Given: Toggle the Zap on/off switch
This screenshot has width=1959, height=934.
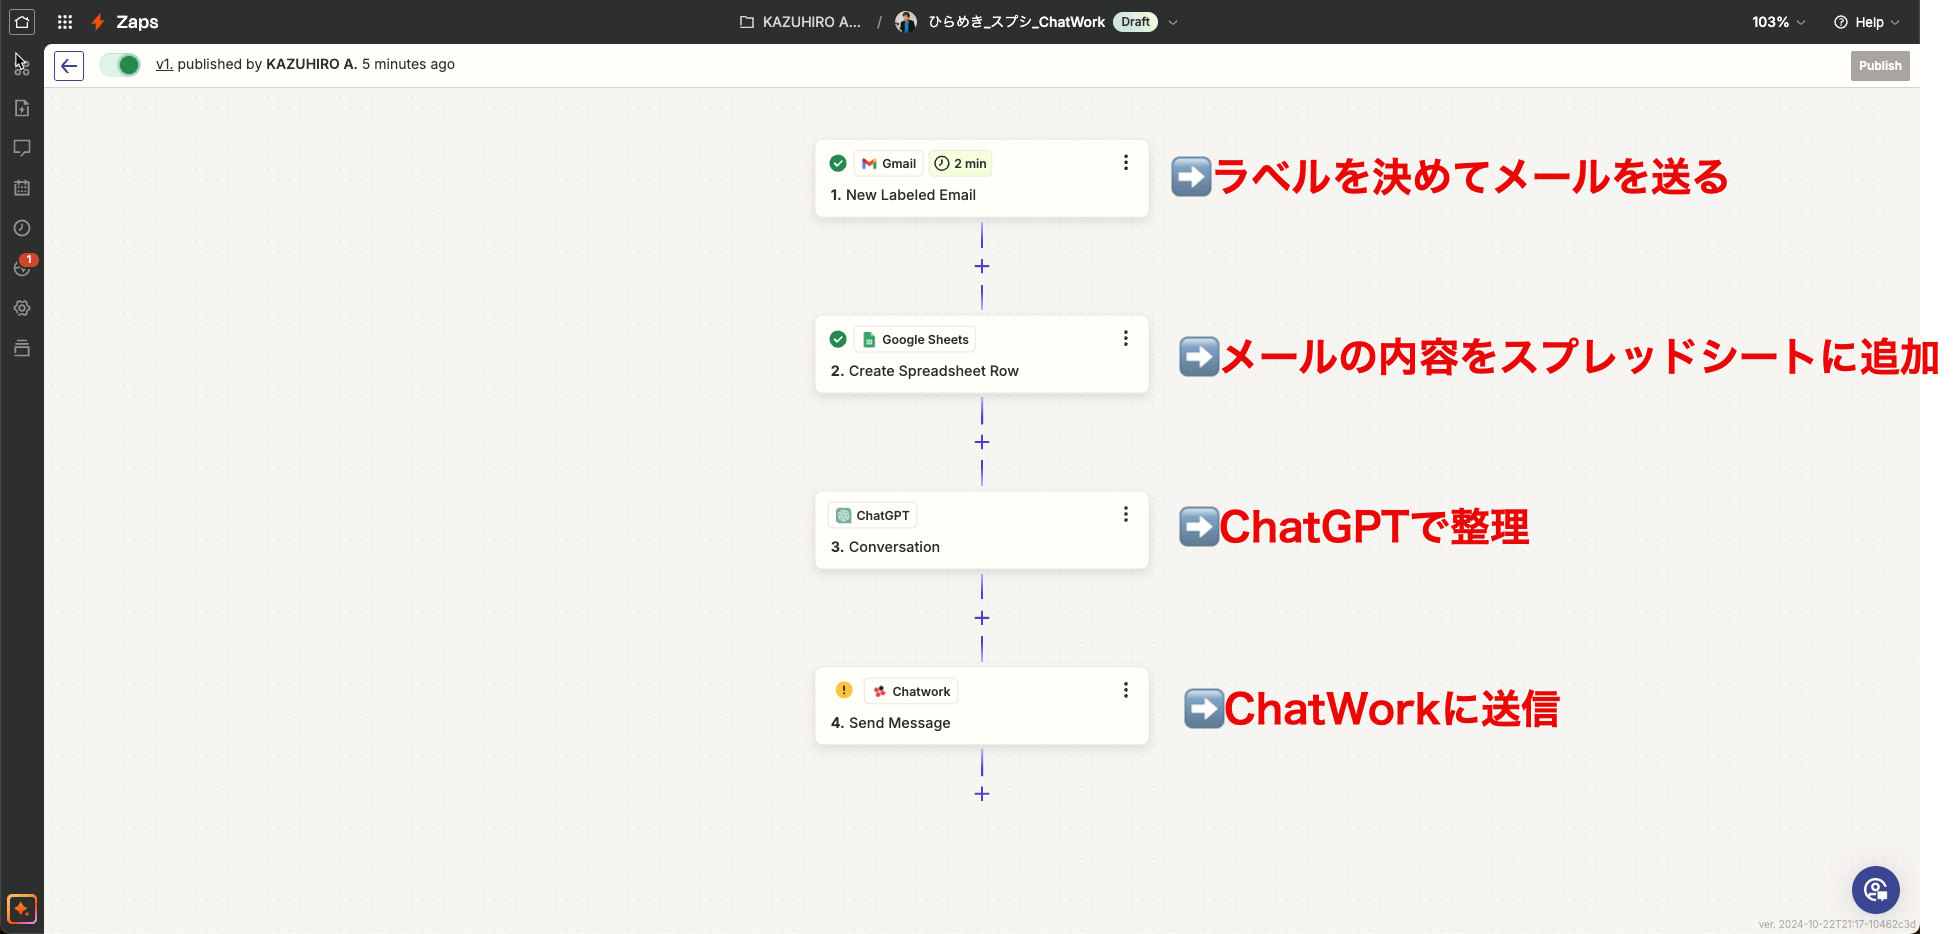Looking at the screenshot, I should point(121,65).
